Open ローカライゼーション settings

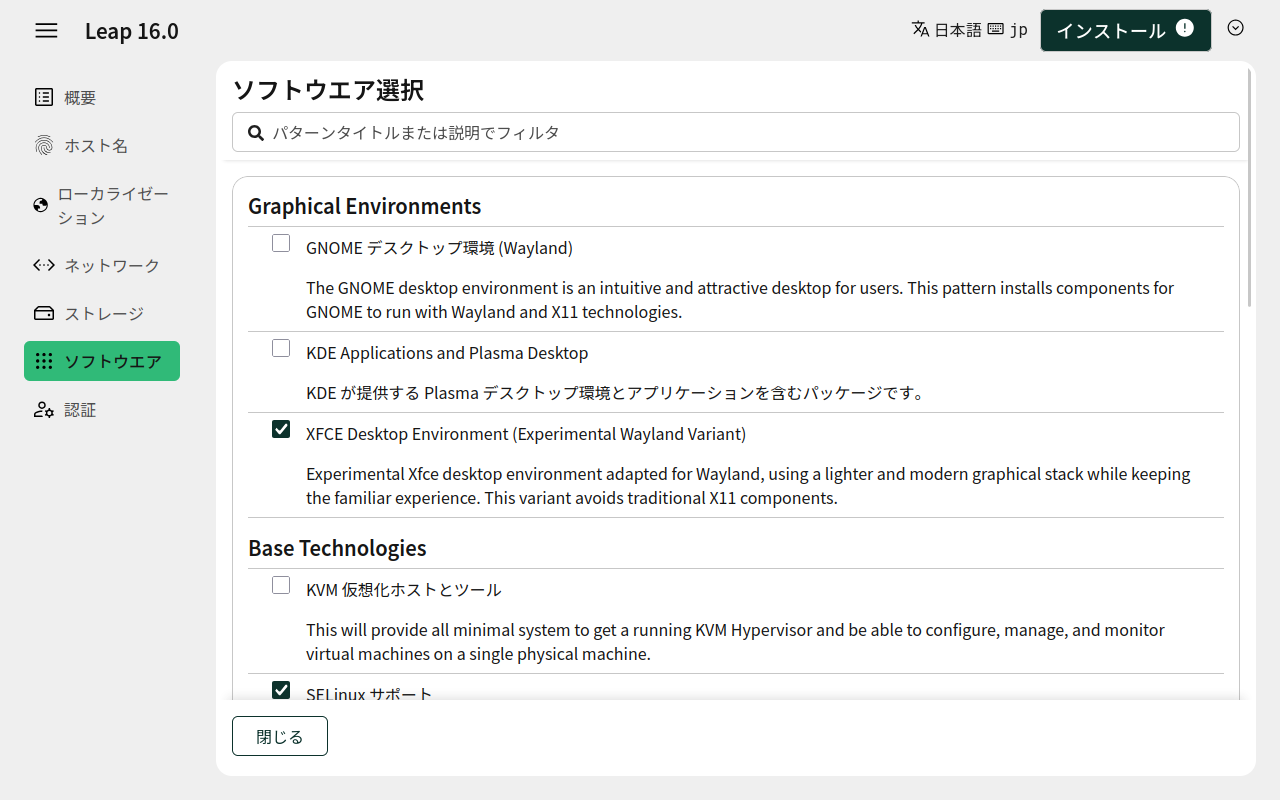(x=102, y=205)
